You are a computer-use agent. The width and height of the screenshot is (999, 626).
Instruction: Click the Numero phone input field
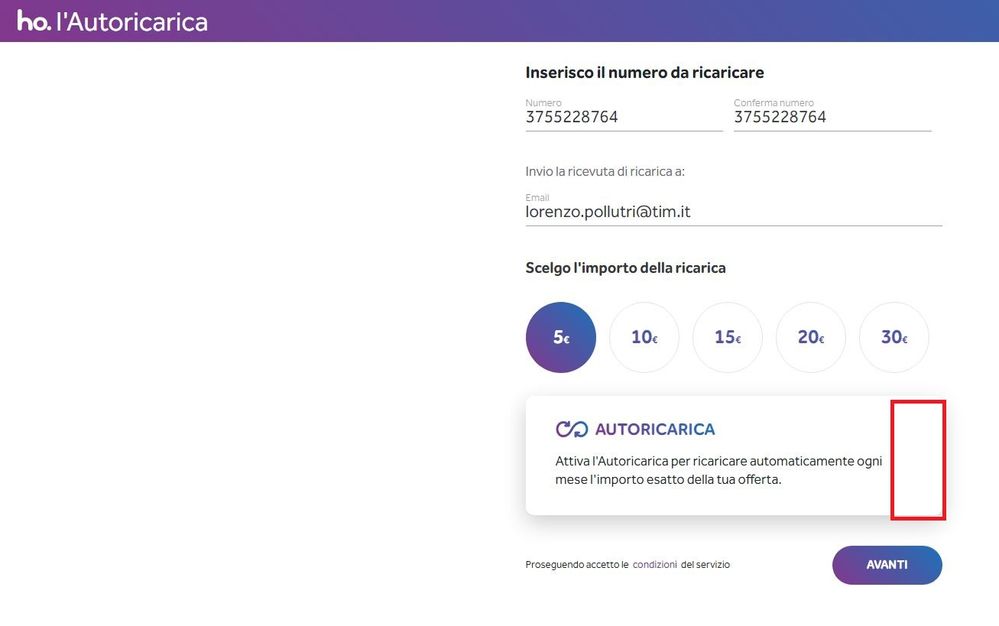(x=624, y=117)
